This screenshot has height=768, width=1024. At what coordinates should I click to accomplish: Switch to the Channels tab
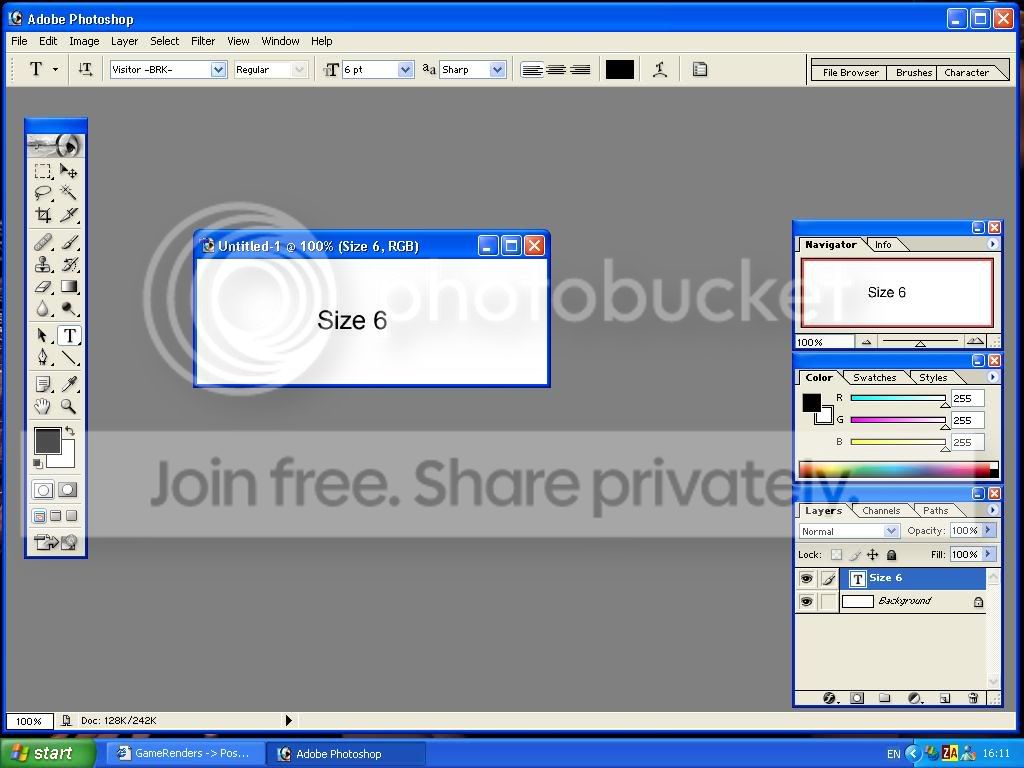click(880, 511)
